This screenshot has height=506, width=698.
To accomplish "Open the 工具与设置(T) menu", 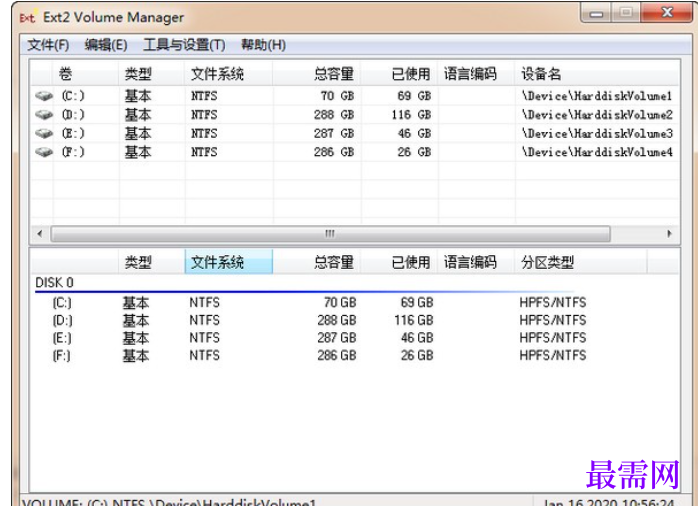I will [x=184, y=45].
